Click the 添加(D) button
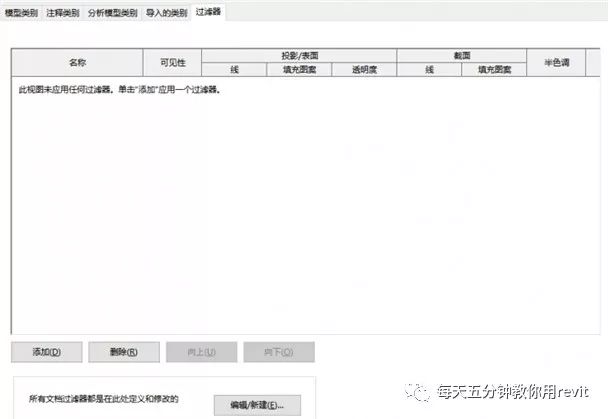This screenshot has width=608, height=419. (x=47, y=352)
